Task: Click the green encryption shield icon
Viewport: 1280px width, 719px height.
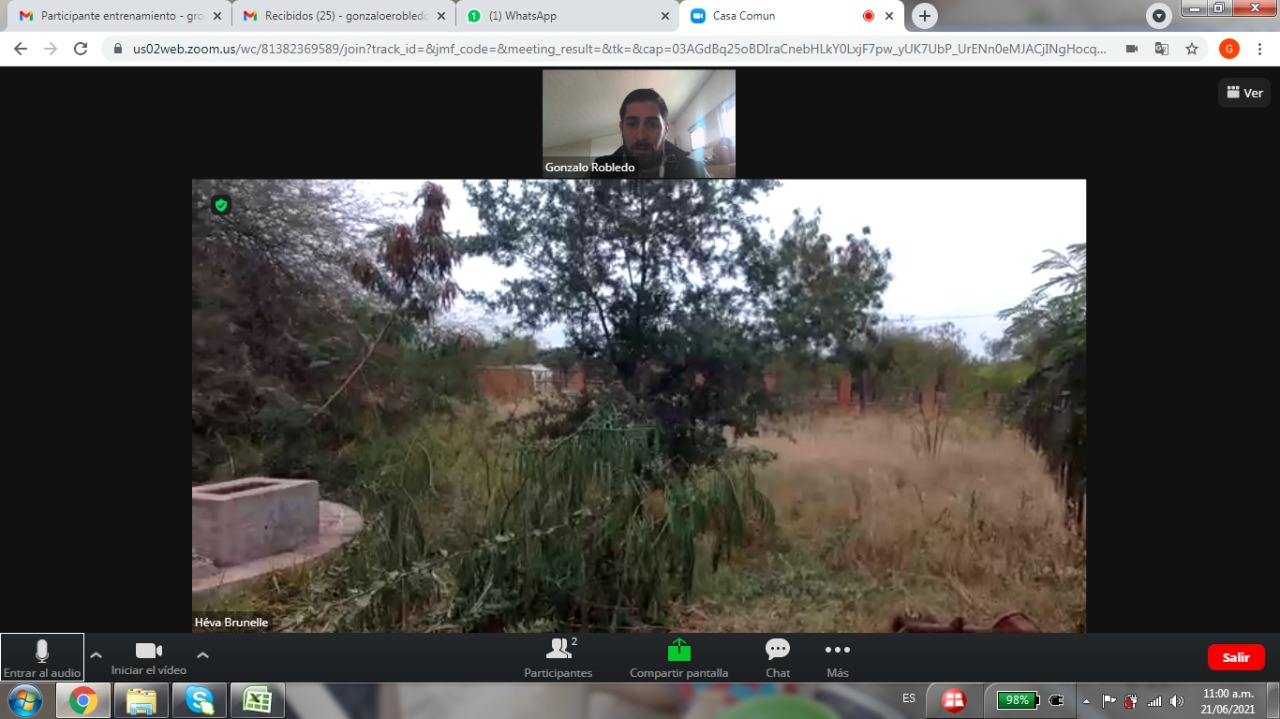Action: pos(221,205)
